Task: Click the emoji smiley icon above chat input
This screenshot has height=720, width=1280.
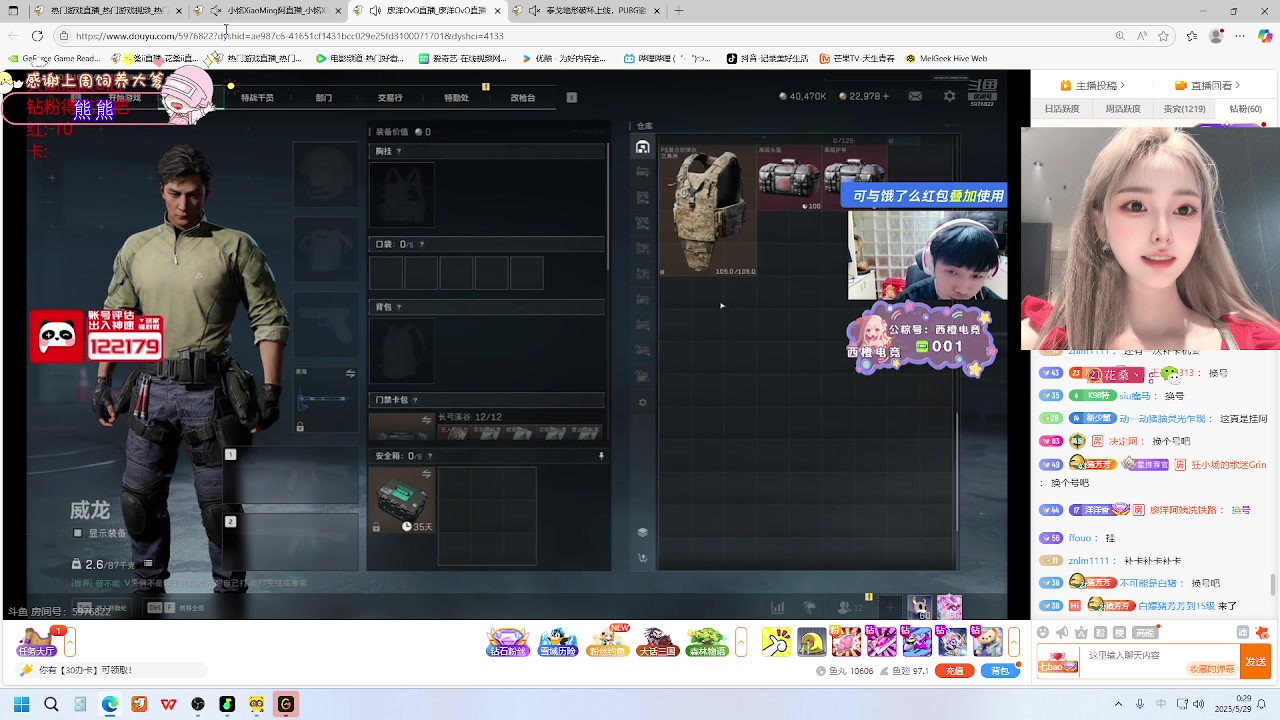Action: [1043, 633]
